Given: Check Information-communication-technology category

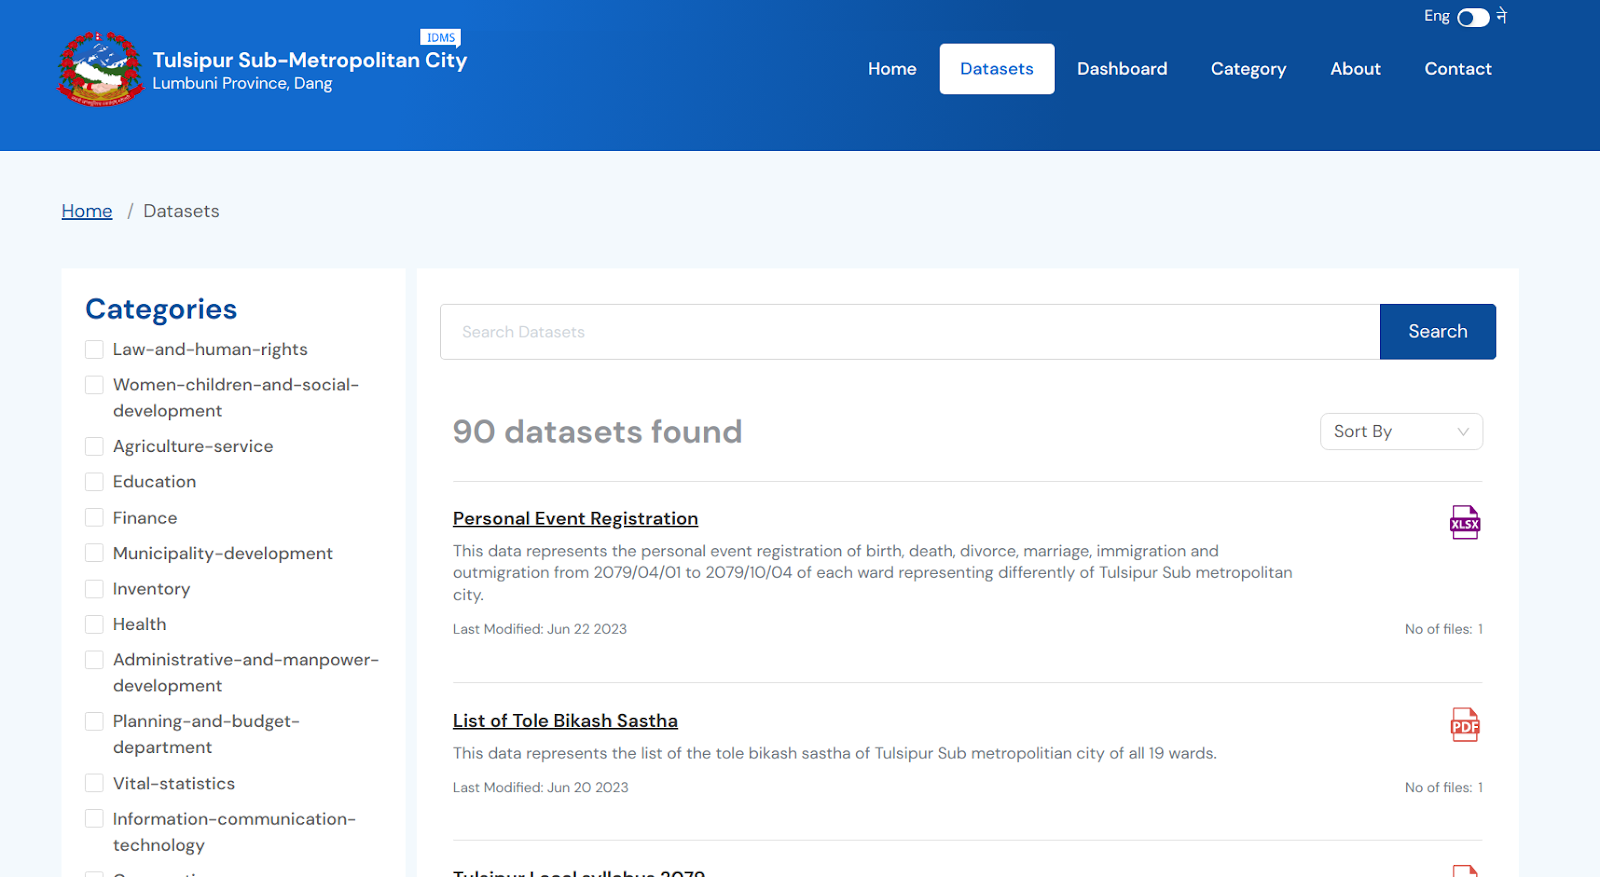Looking at the screenshot, I should pyautogui.click(x=94, y=819).
